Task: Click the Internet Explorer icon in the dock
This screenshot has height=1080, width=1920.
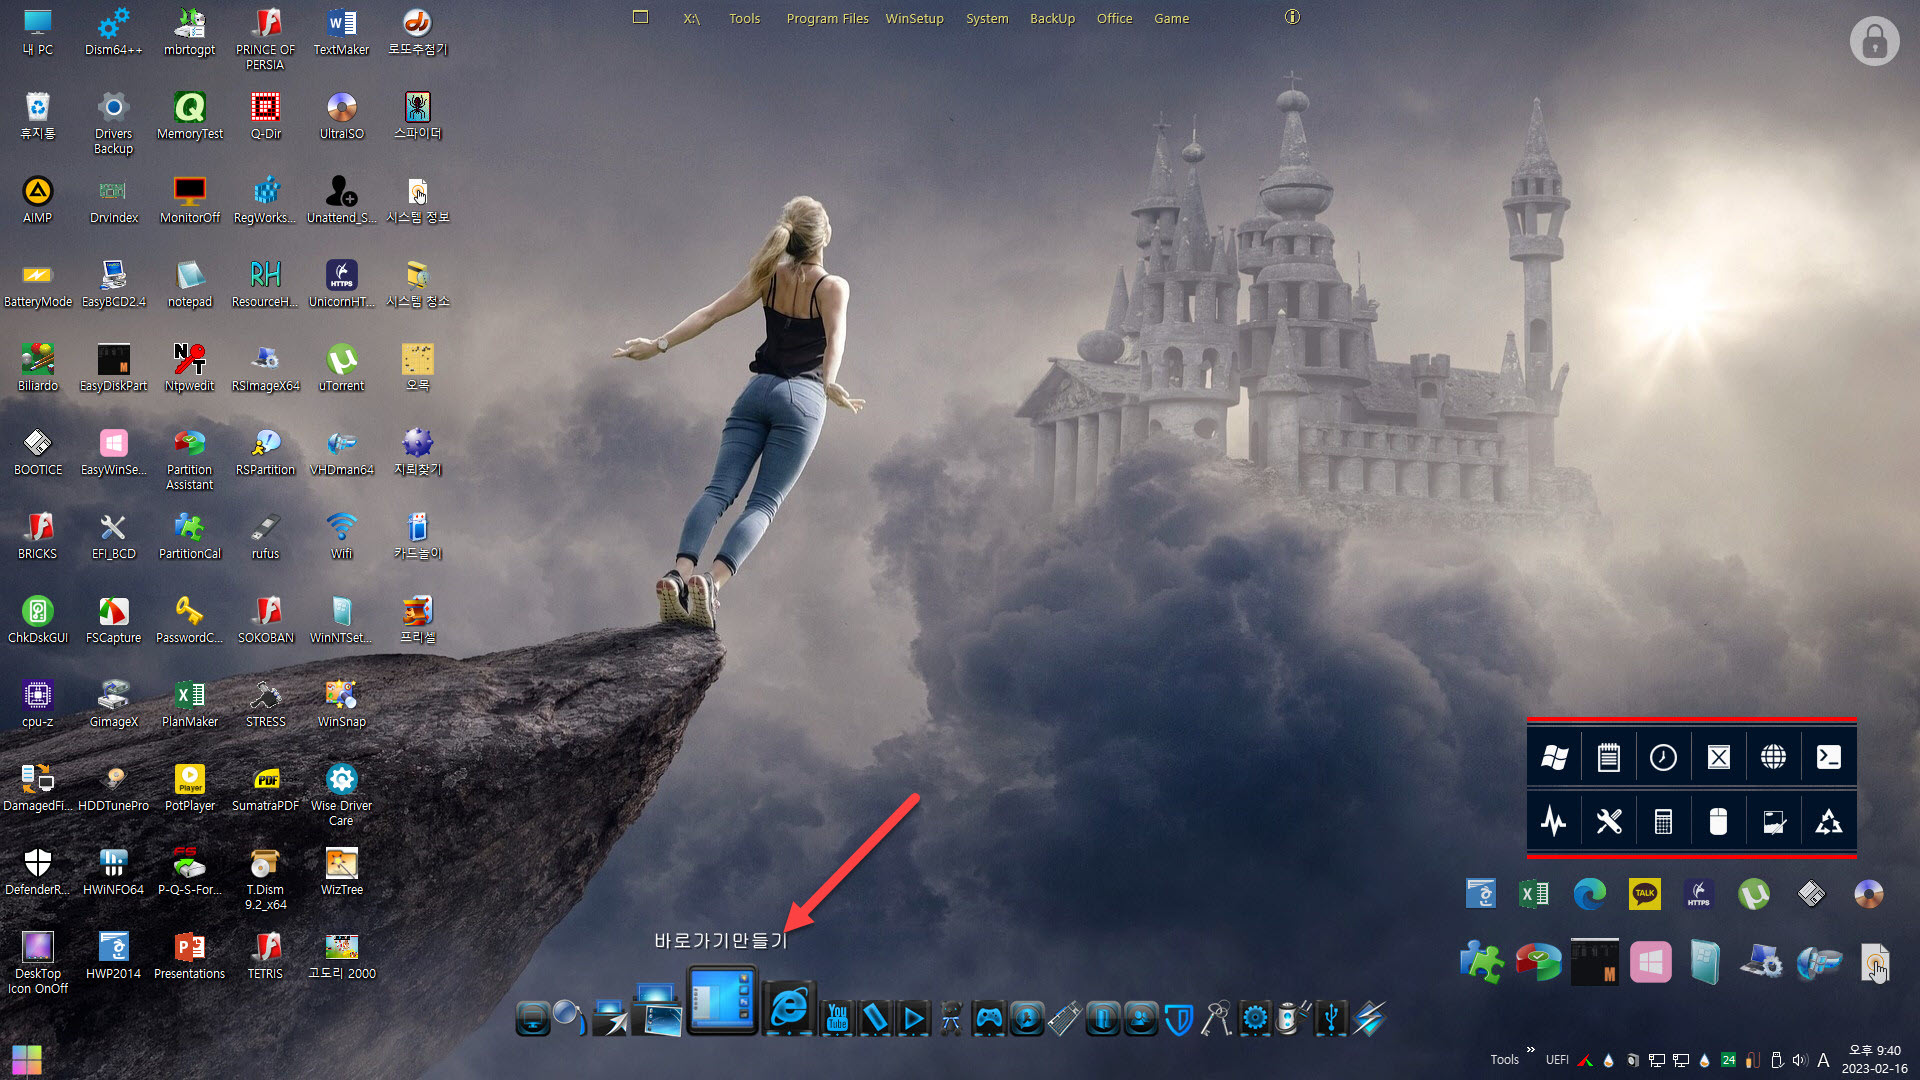Action: 789,1009
